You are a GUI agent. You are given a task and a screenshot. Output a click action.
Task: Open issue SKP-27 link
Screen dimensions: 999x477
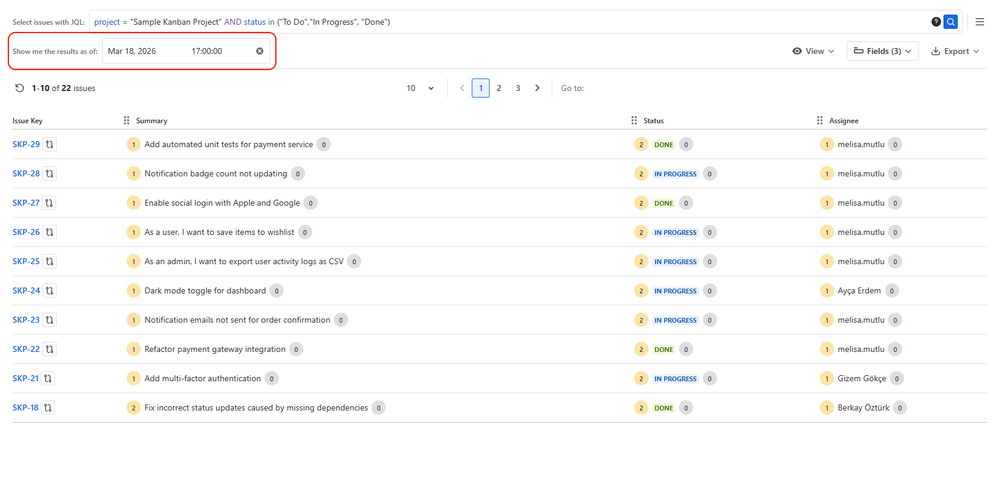tap(26, 203)
